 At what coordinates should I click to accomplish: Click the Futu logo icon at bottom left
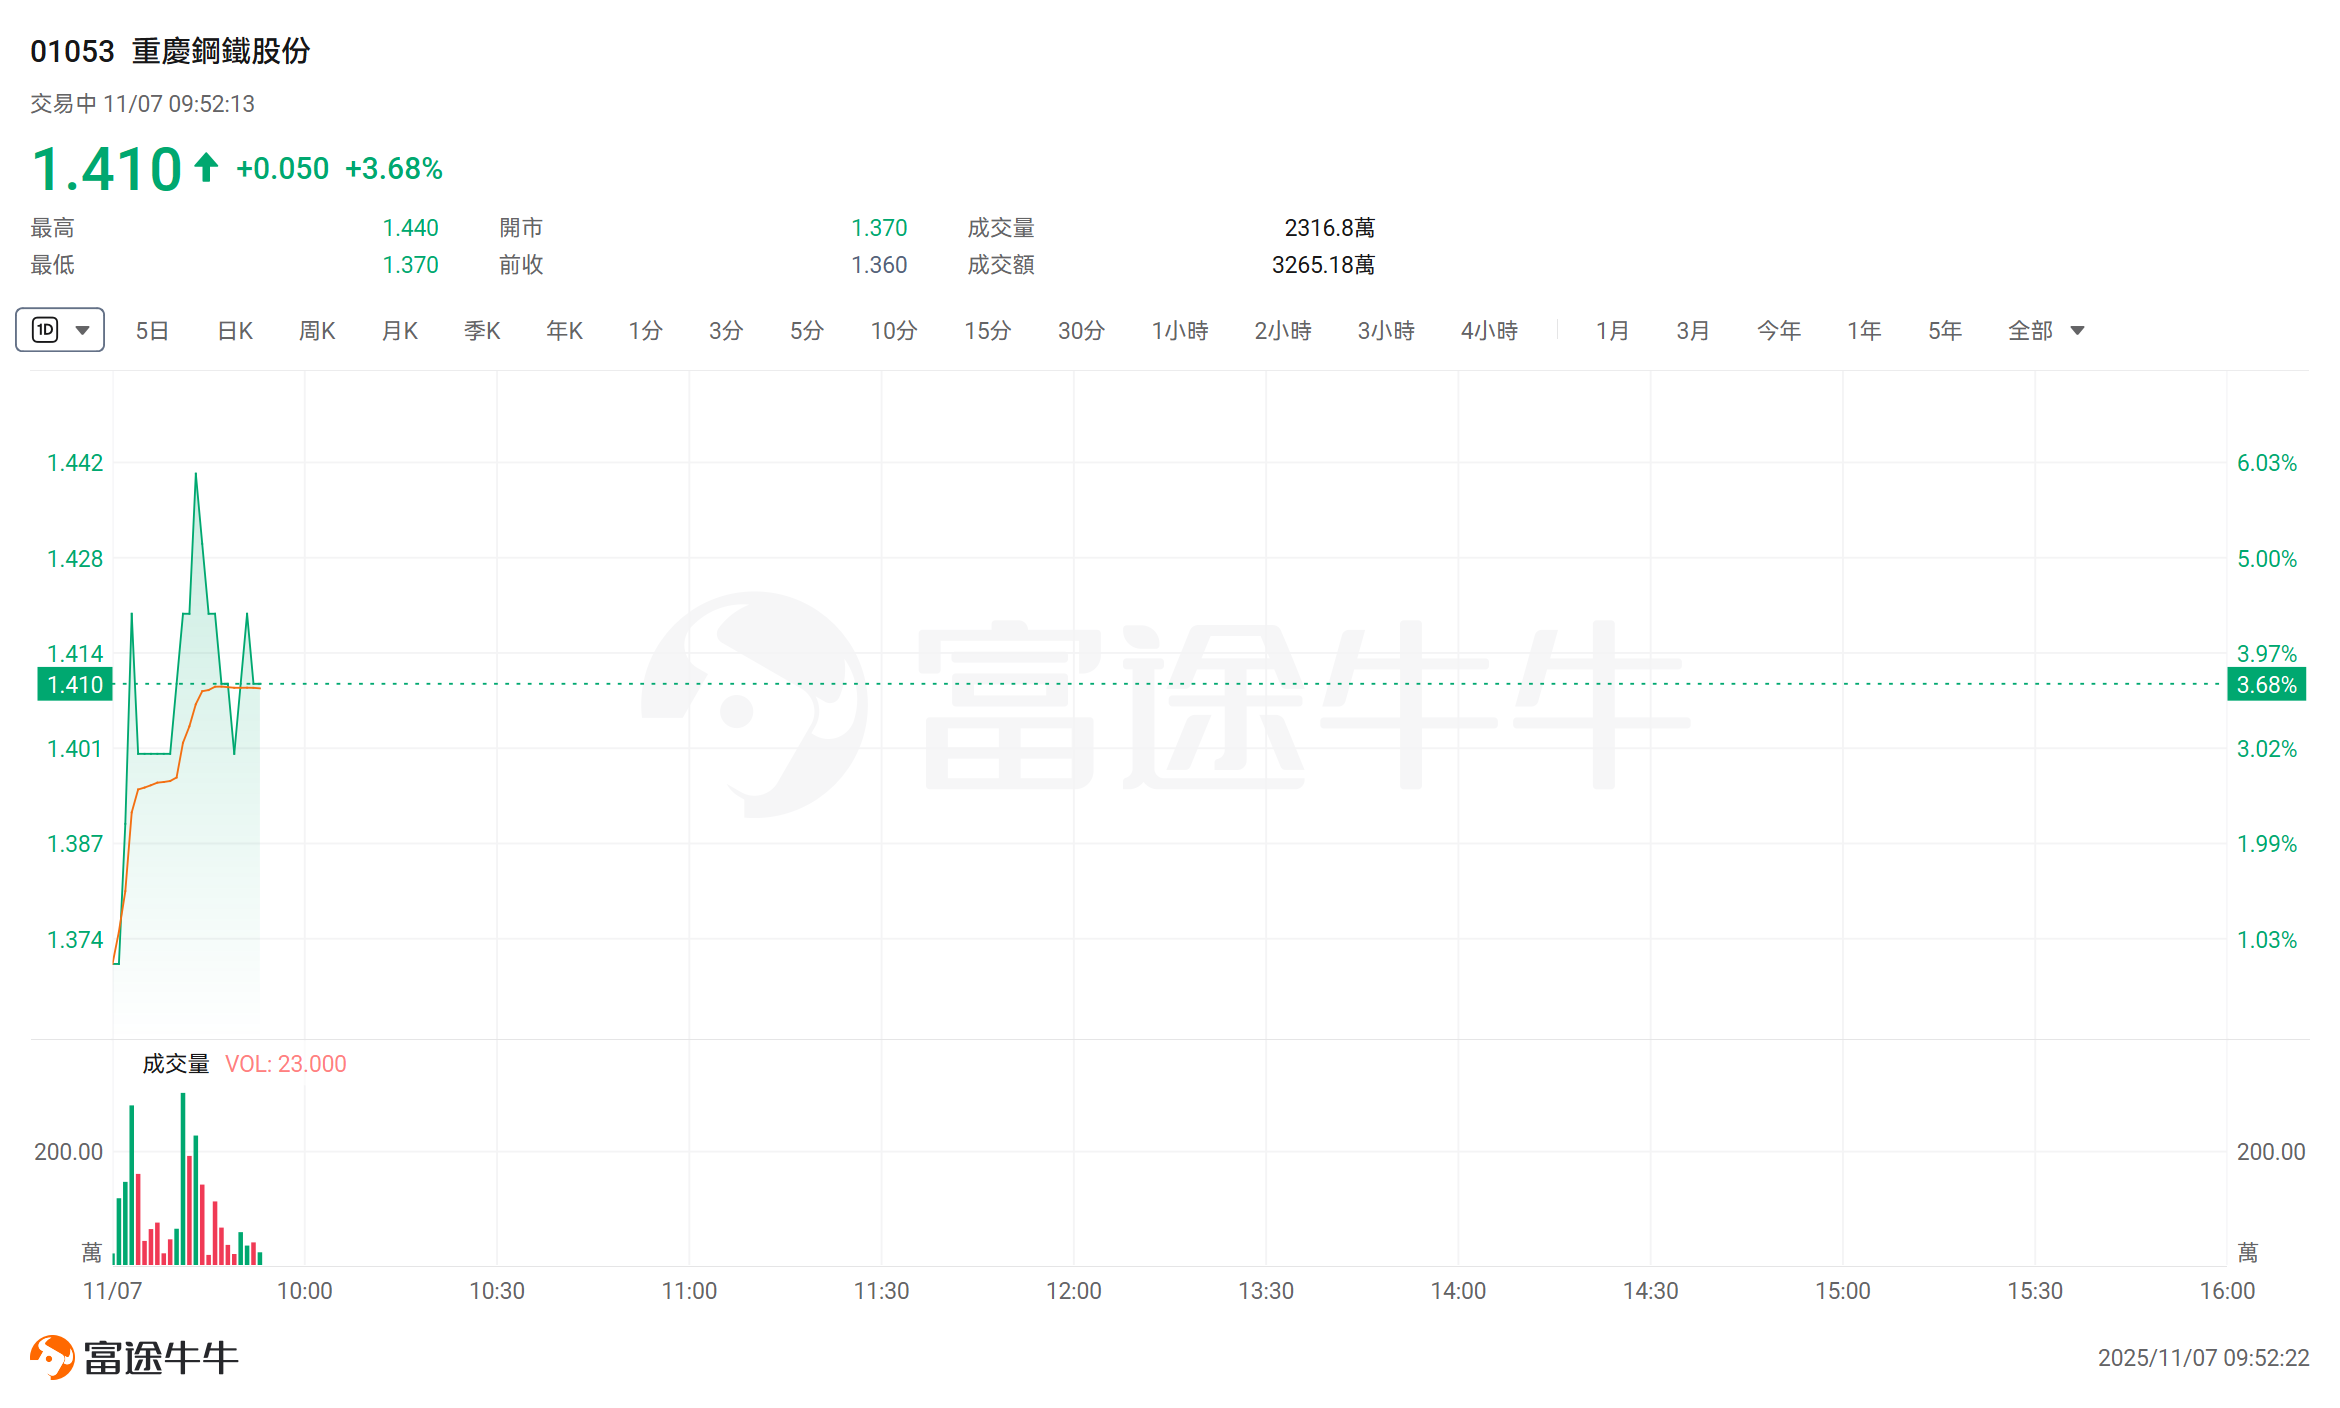(x=52, y=1357)
